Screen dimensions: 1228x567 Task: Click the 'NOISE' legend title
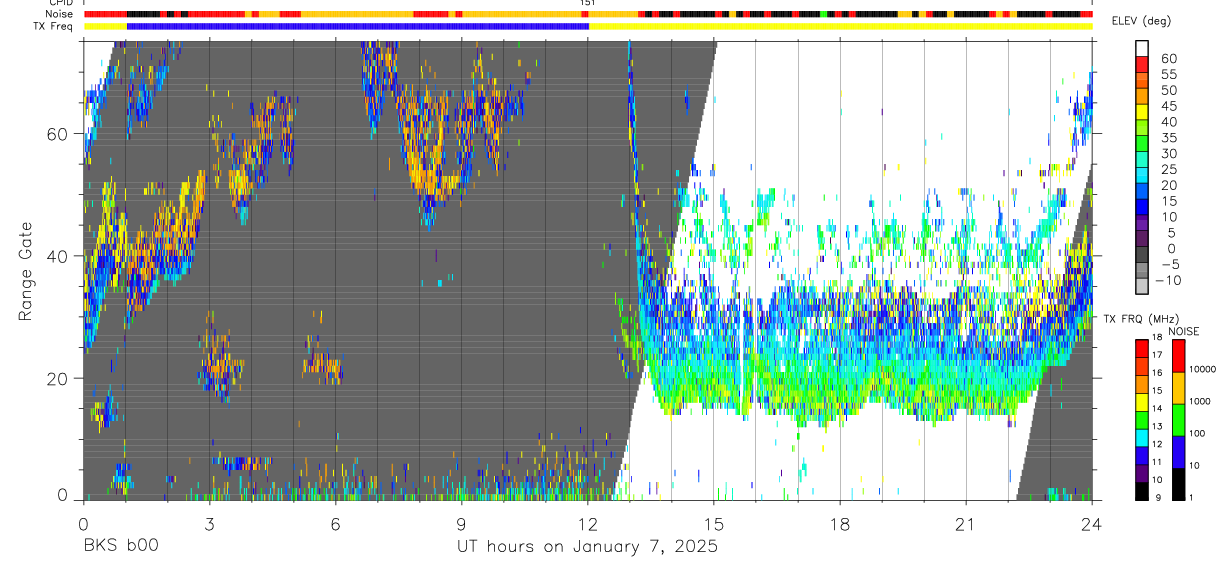tap(1184, 331)
